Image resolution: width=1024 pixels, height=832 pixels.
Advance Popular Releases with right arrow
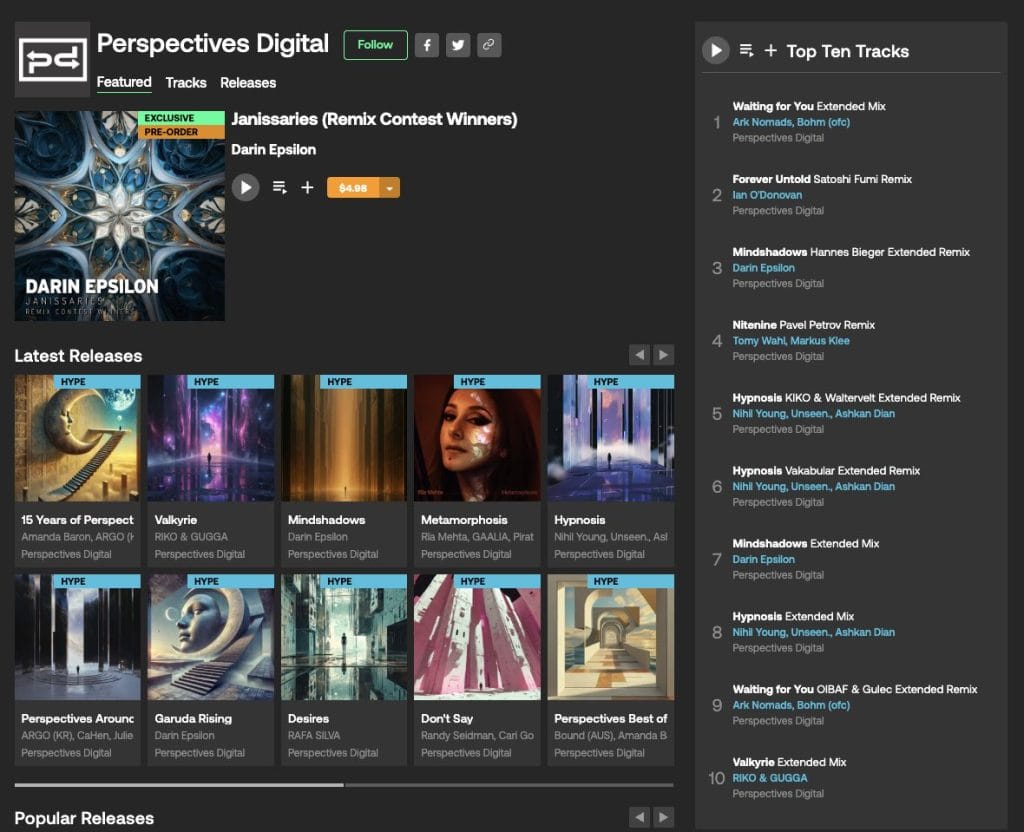click(x=663, y=818)
